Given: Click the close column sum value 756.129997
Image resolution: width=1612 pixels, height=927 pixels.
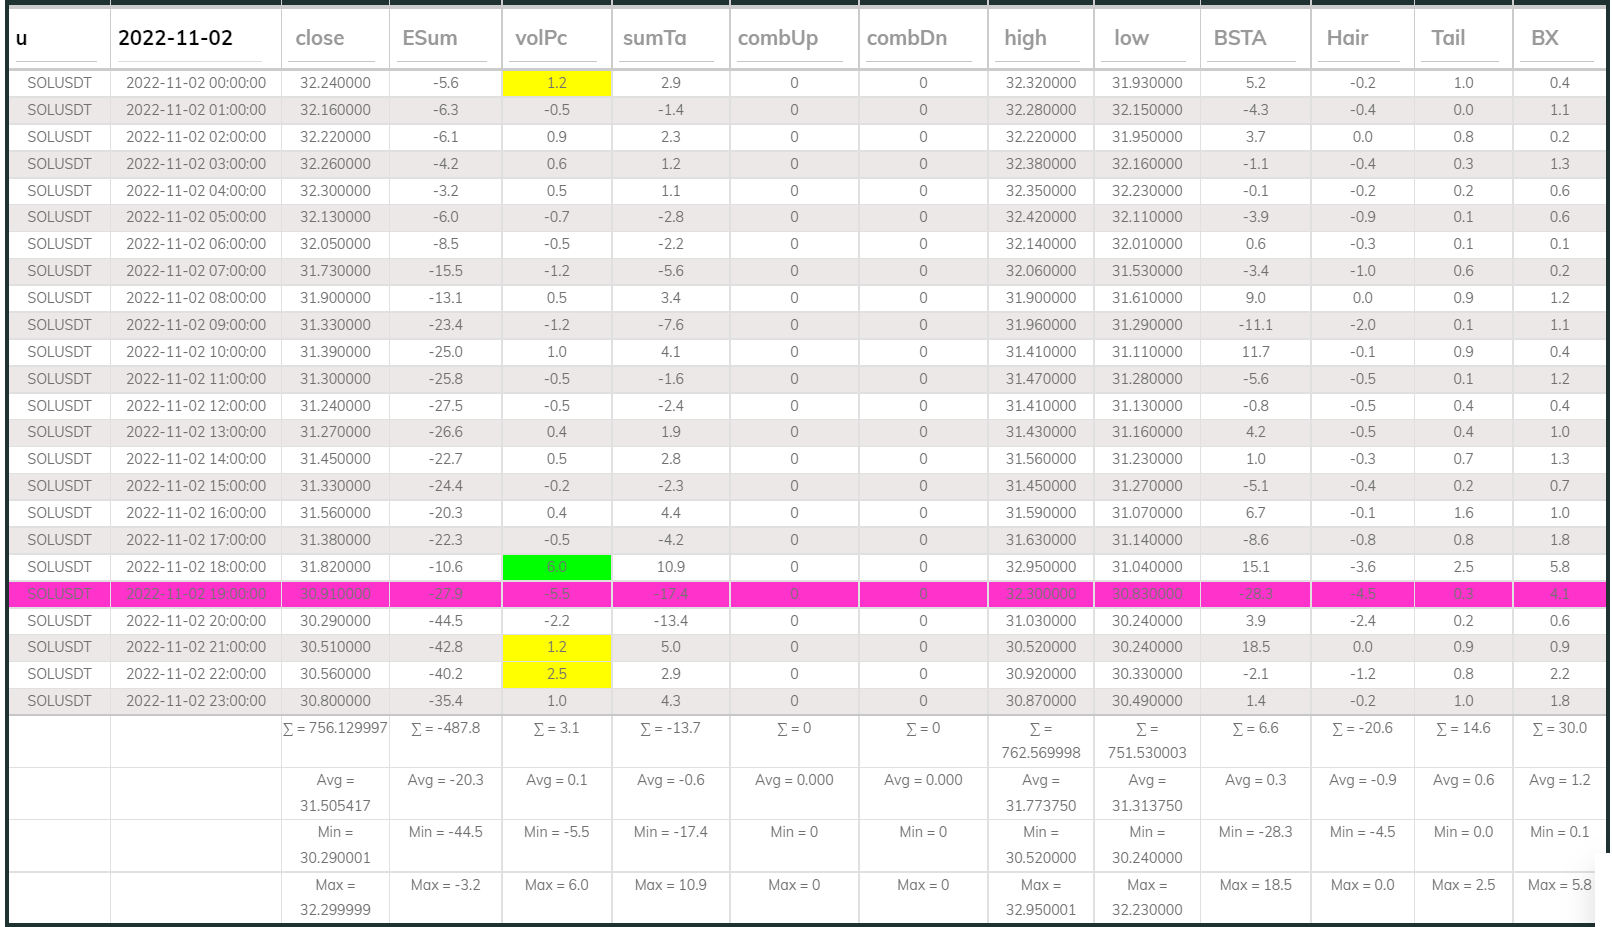Looking at the screenshot, I should (x=331, y=728).
